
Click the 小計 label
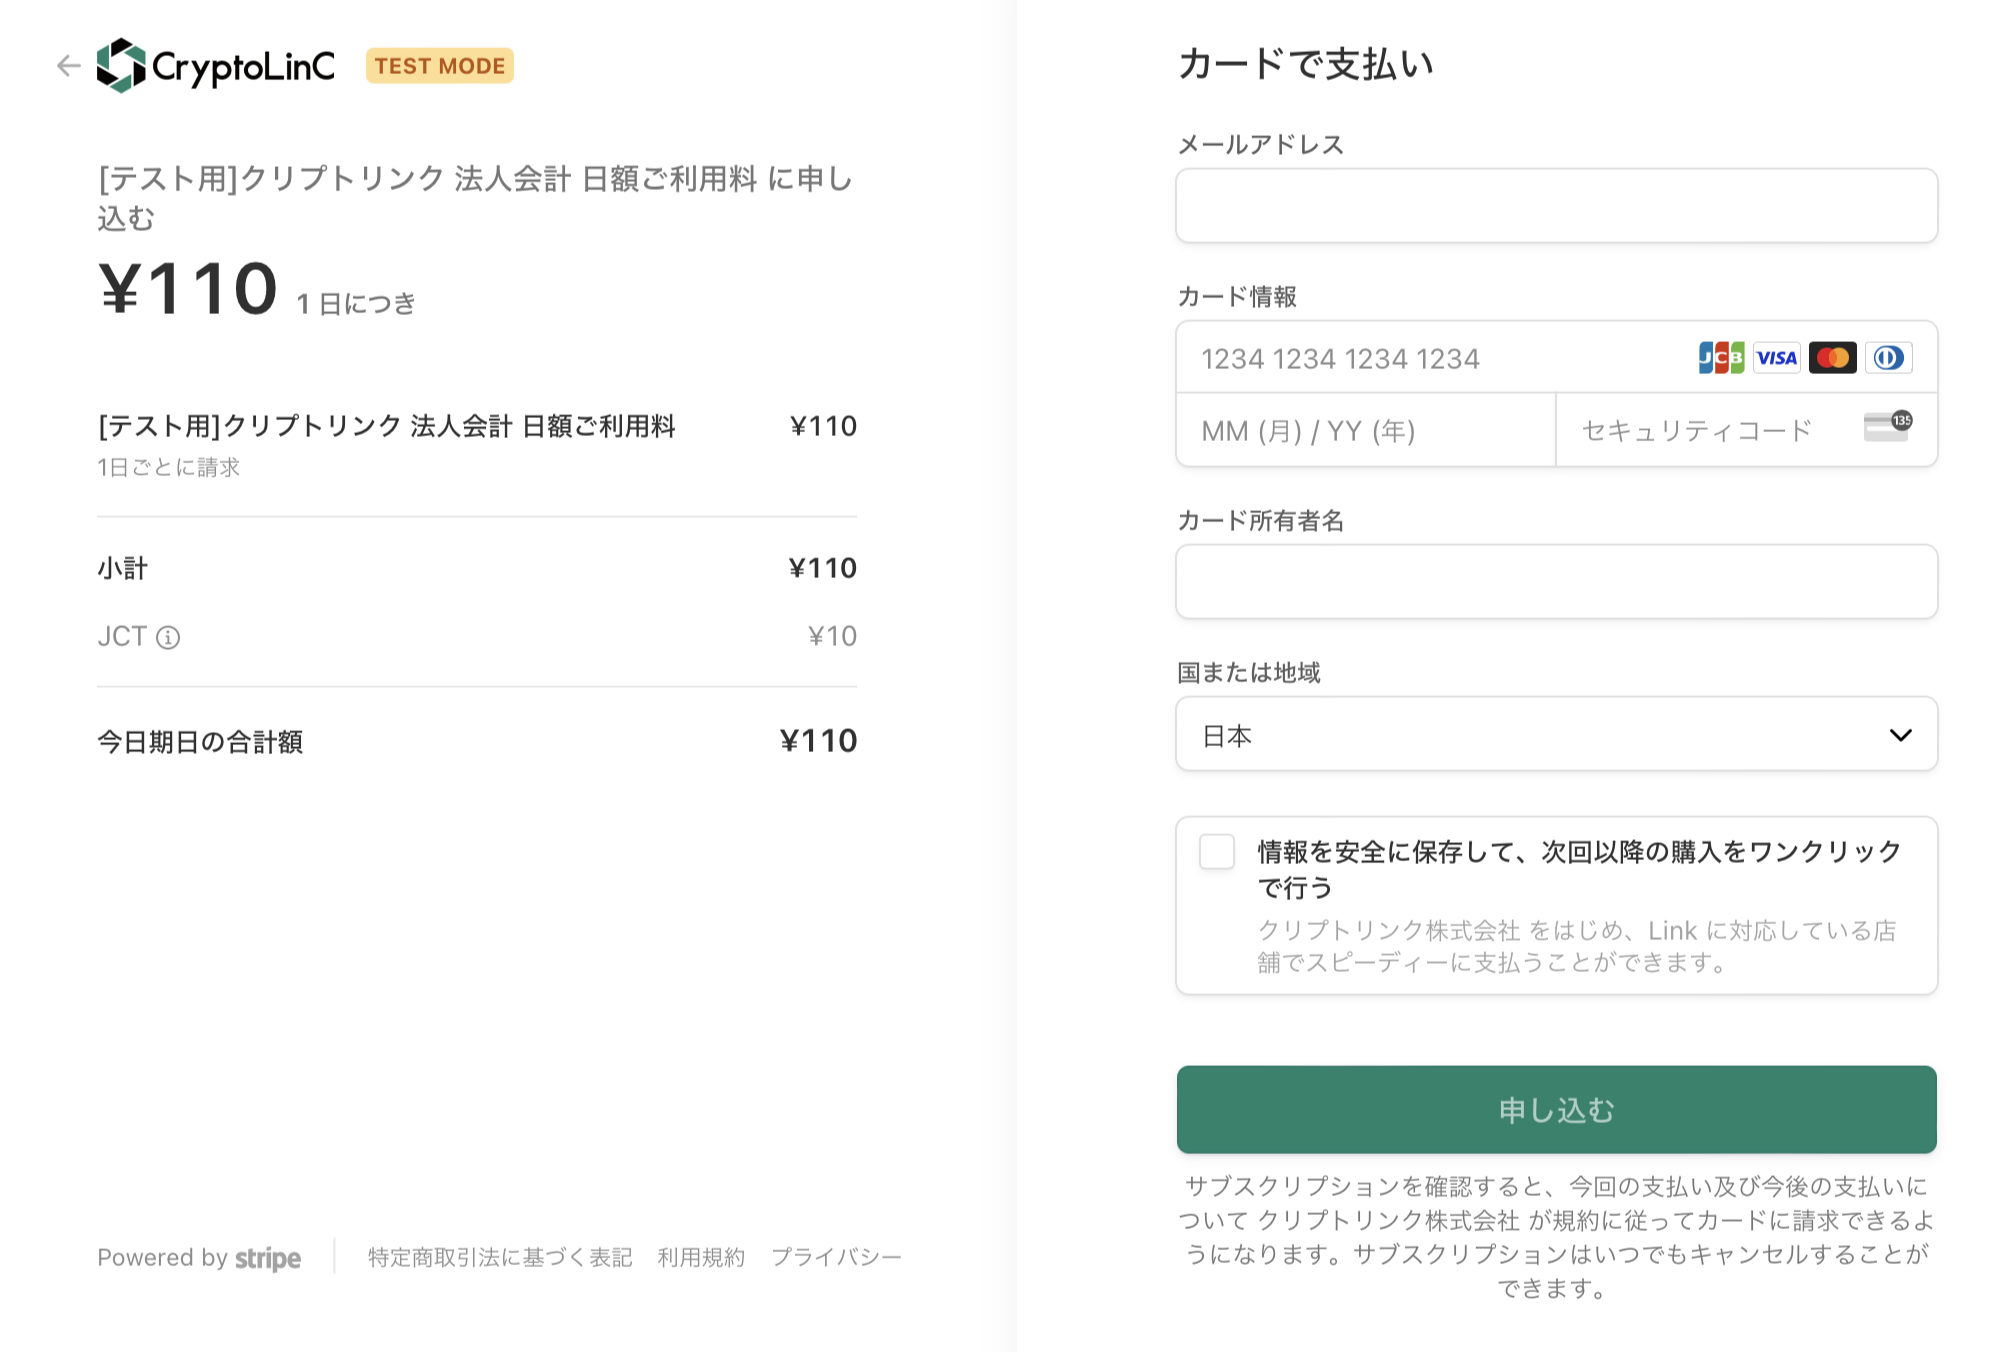pyautogui.click(x=123, y=568)
